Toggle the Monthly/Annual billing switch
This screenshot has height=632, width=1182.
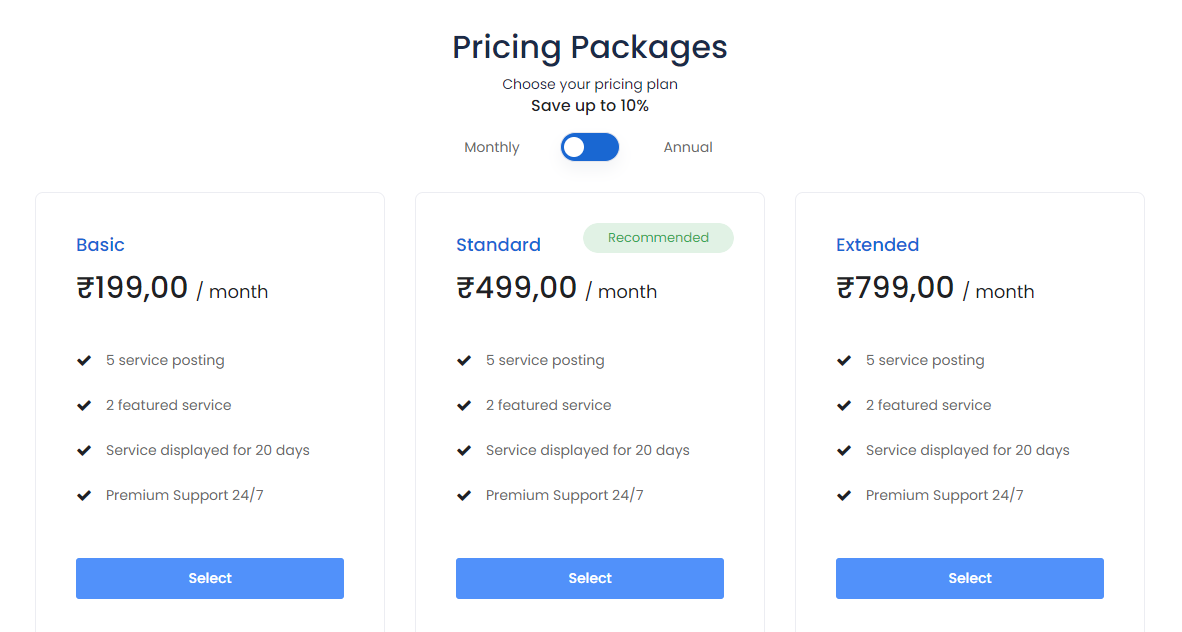[590, 148]
